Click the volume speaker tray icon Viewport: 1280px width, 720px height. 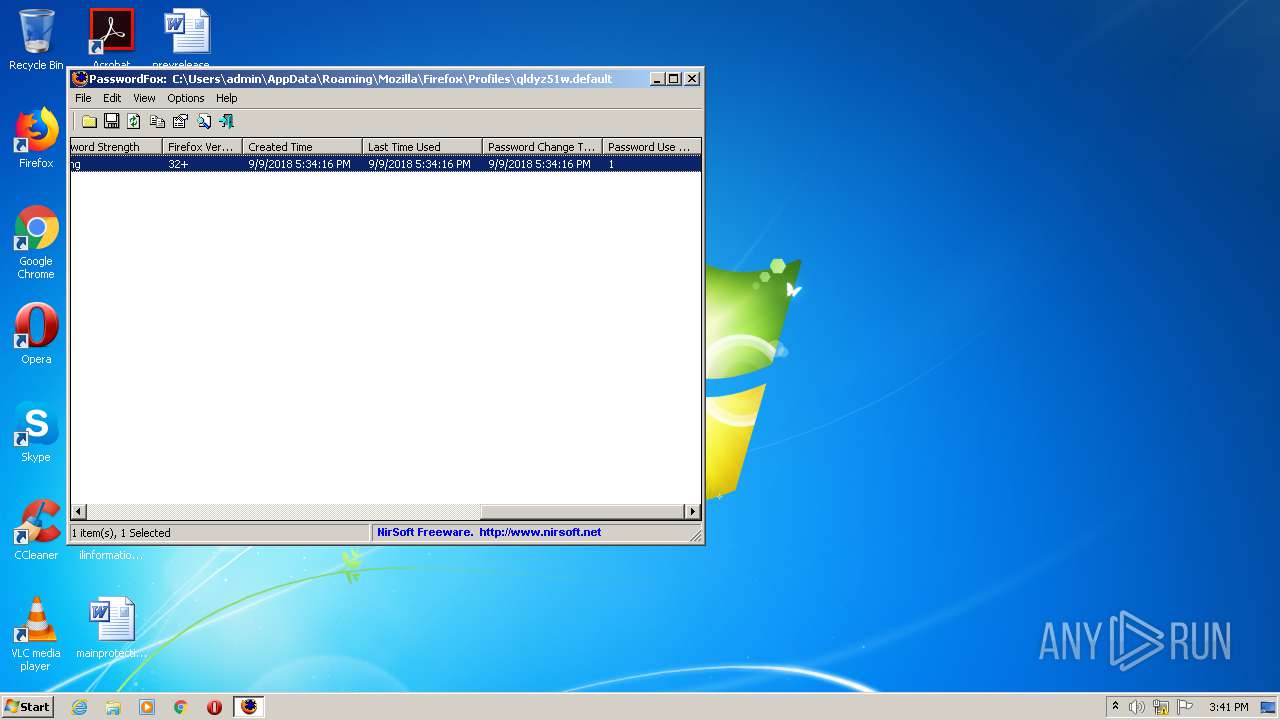[1137, 707]
